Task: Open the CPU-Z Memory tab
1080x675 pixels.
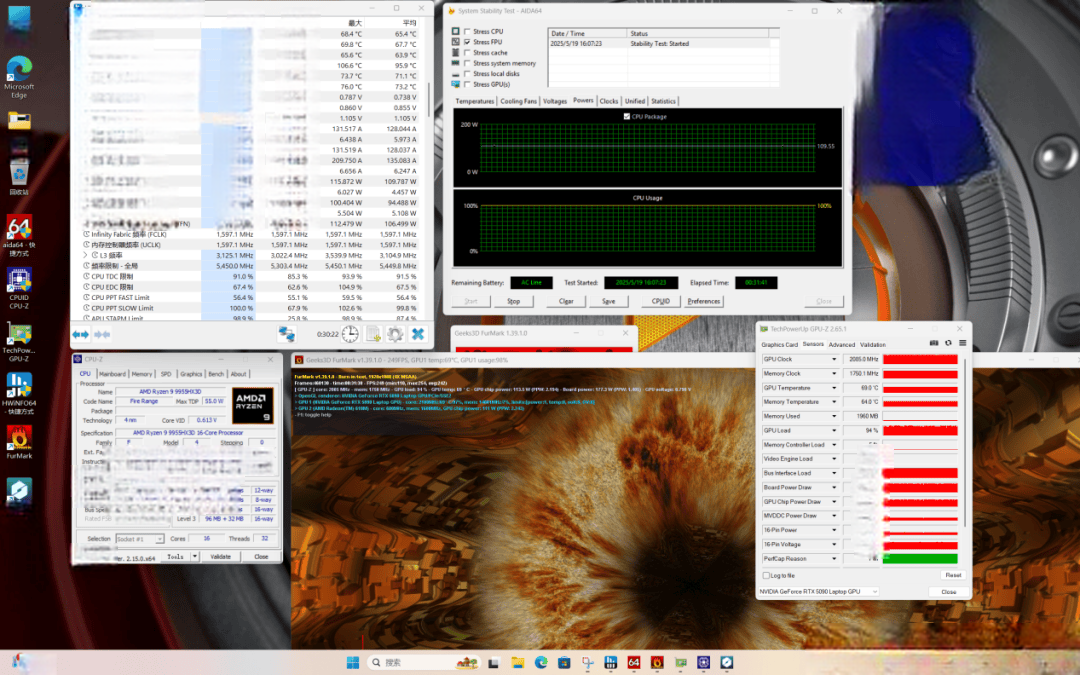Action: coord(142,374)
